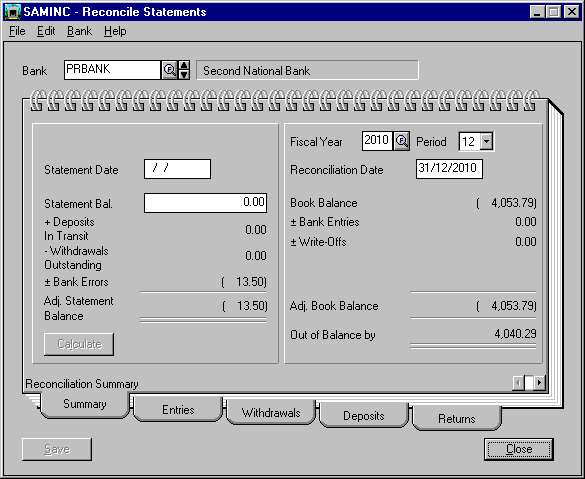The image size is (585, 479).
Task: Open the Bank code finder icon
Action: click(169, 70)
